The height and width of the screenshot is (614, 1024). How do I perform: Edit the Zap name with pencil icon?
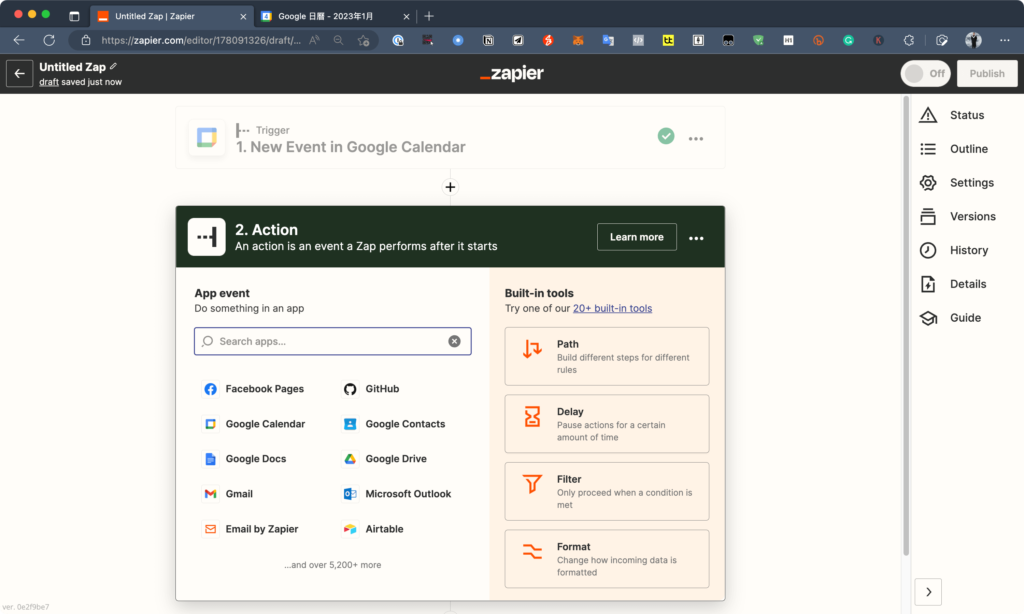(114, 67)
